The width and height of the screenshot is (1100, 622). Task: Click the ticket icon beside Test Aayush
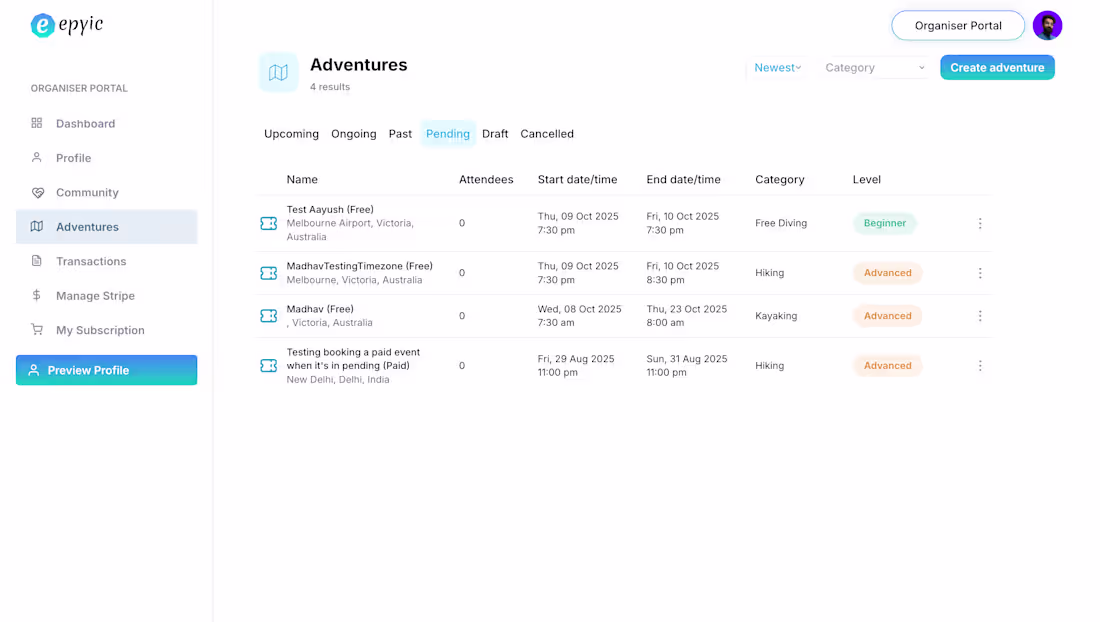(x=268, y=223)
